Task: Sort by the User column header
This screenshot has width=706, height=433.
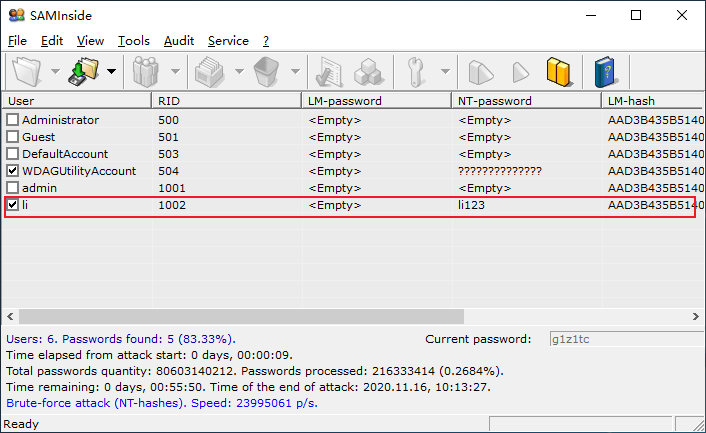Action: coord(77,101)
